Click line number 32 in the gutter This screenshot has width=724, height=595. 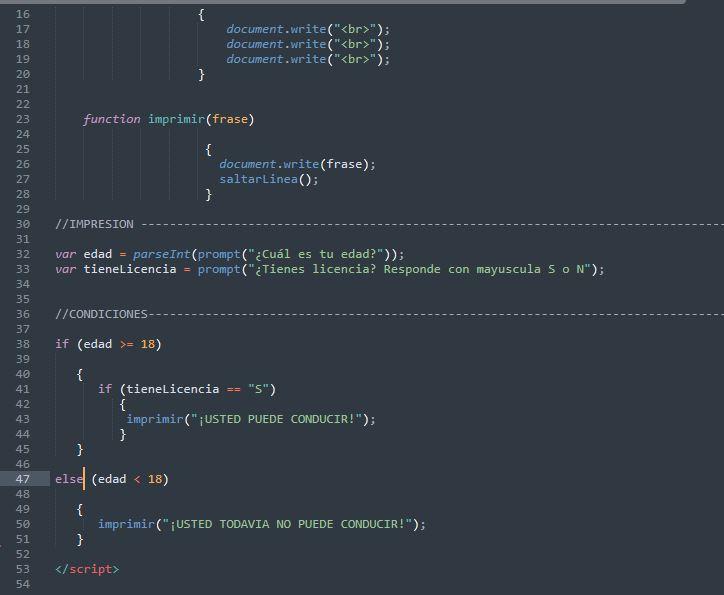pos(23,254)
